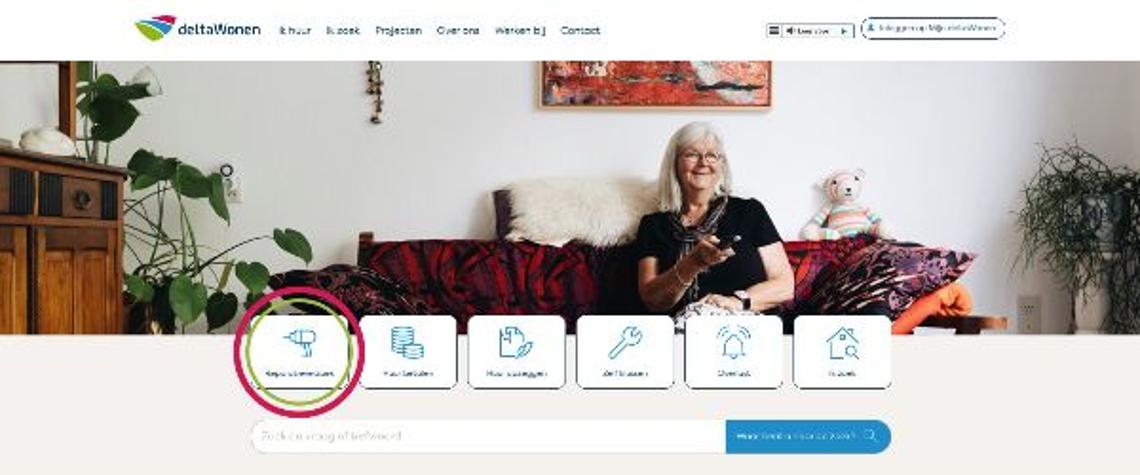This screenshot has height=475, width=1140.
Task: Open the drill icon repair request tile
Action: click(x=300, y=352)
